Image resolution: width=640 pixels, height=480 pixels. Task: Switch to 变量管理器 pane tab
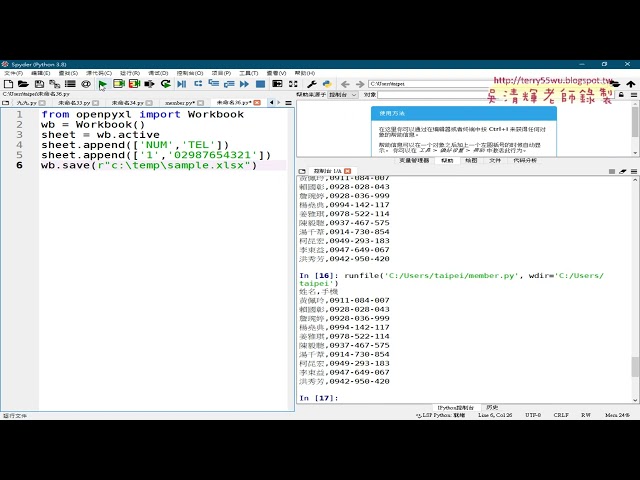(x=414, y=160)
